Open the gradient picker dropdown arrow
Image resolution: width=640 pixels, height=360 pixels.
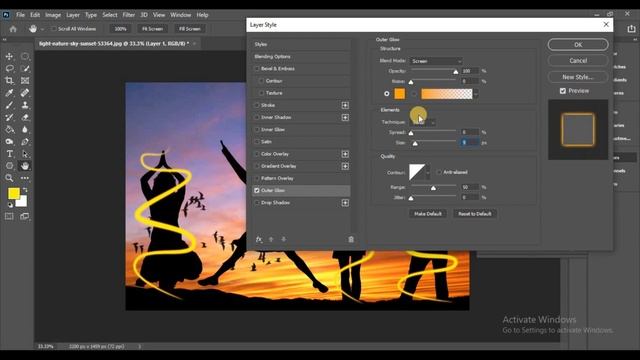[476, 94]
